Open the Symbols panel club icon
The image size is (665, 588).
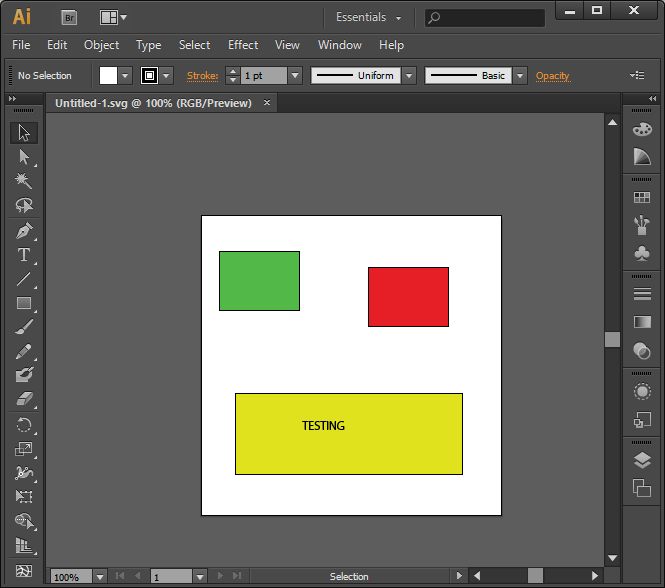point(642,253)
